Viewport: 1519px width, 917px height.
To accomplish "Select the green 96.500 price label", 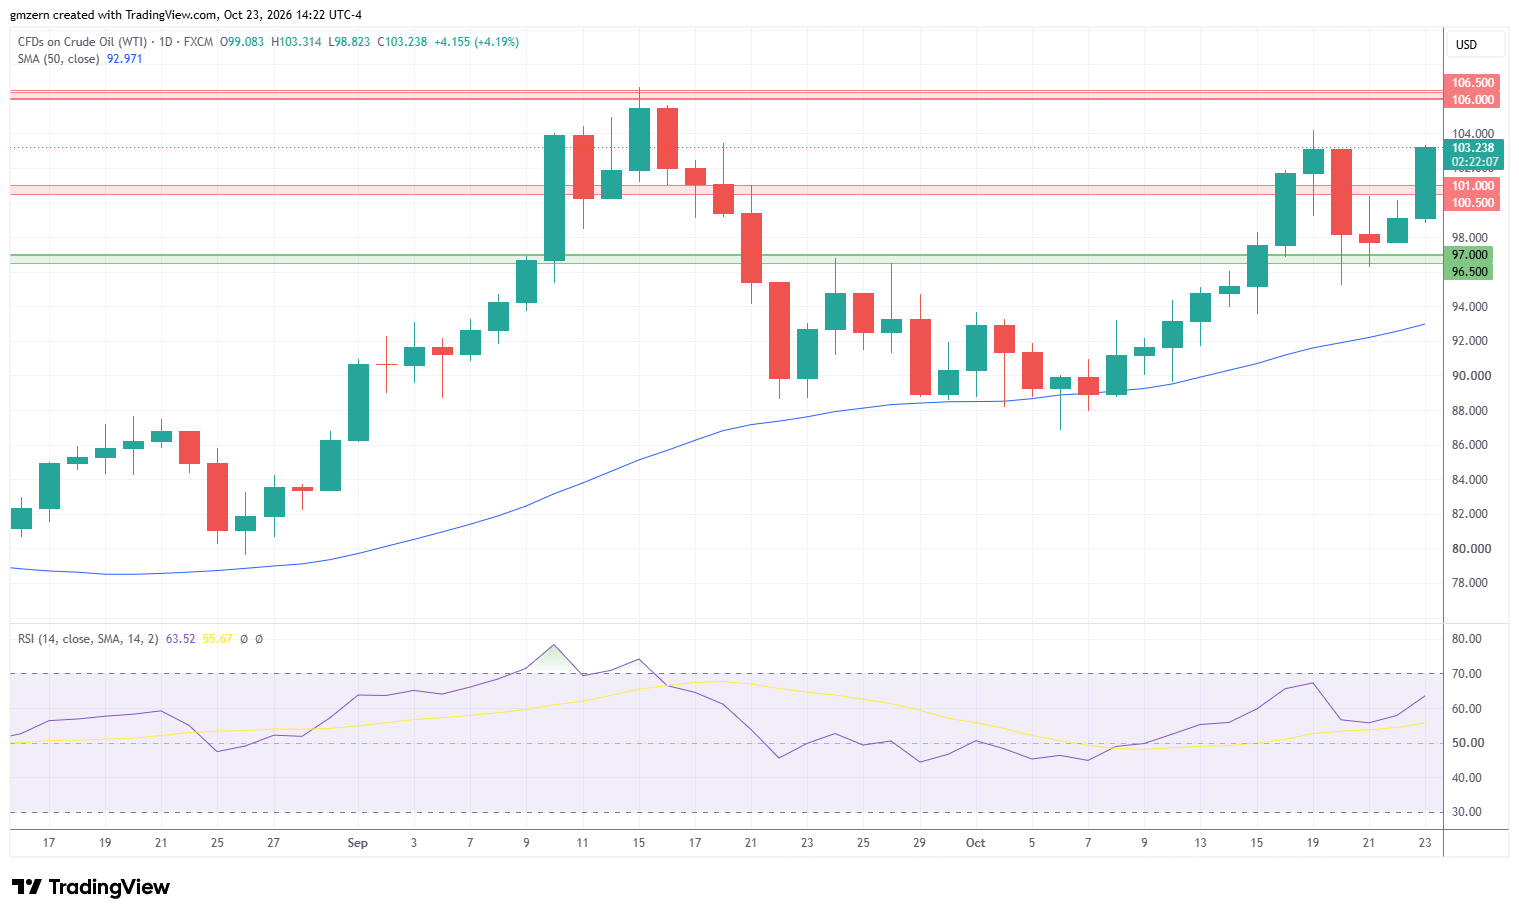I will (x=1470, y=272).
